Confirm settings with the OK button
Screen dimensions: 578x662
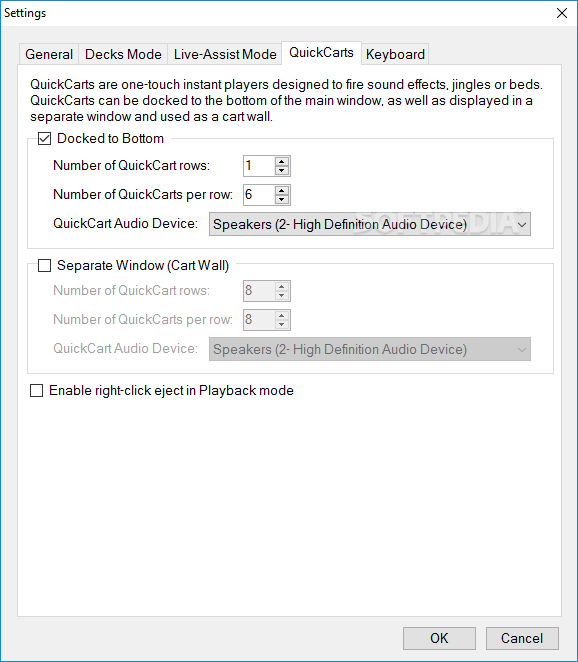[439, 638]
